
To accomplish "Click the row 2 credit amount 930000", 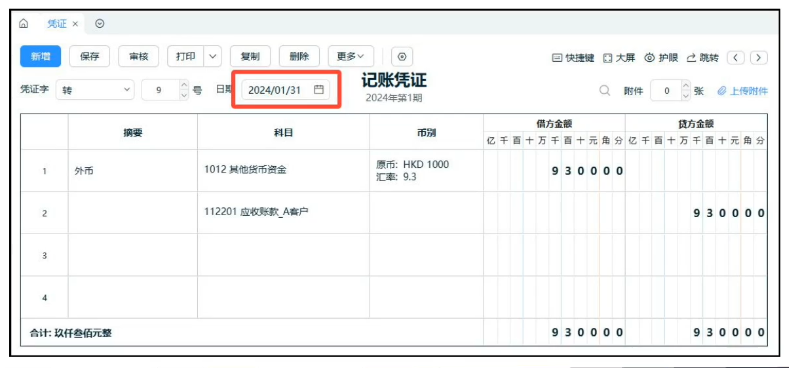I will click(696, 212).
